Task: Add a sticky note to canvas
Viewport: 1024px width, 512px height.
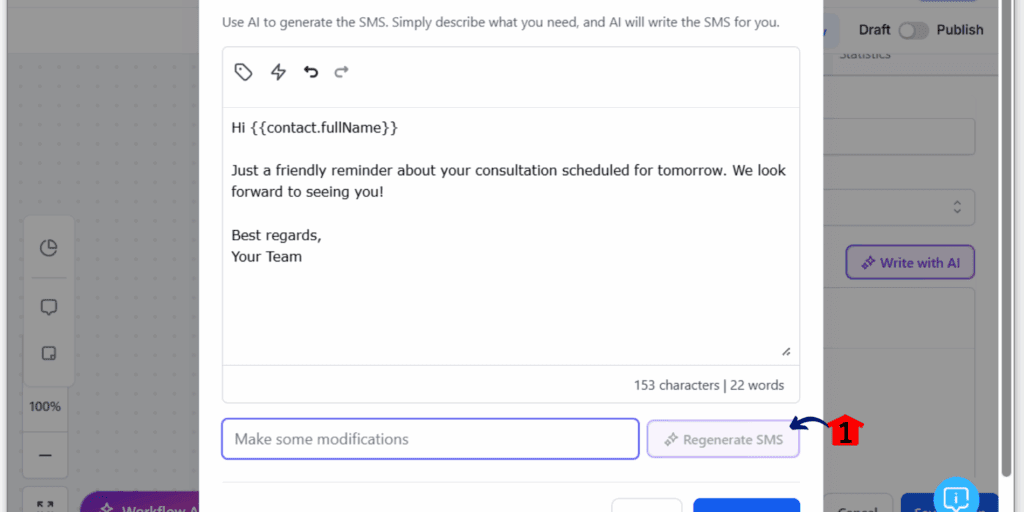Action: [49, 353]
